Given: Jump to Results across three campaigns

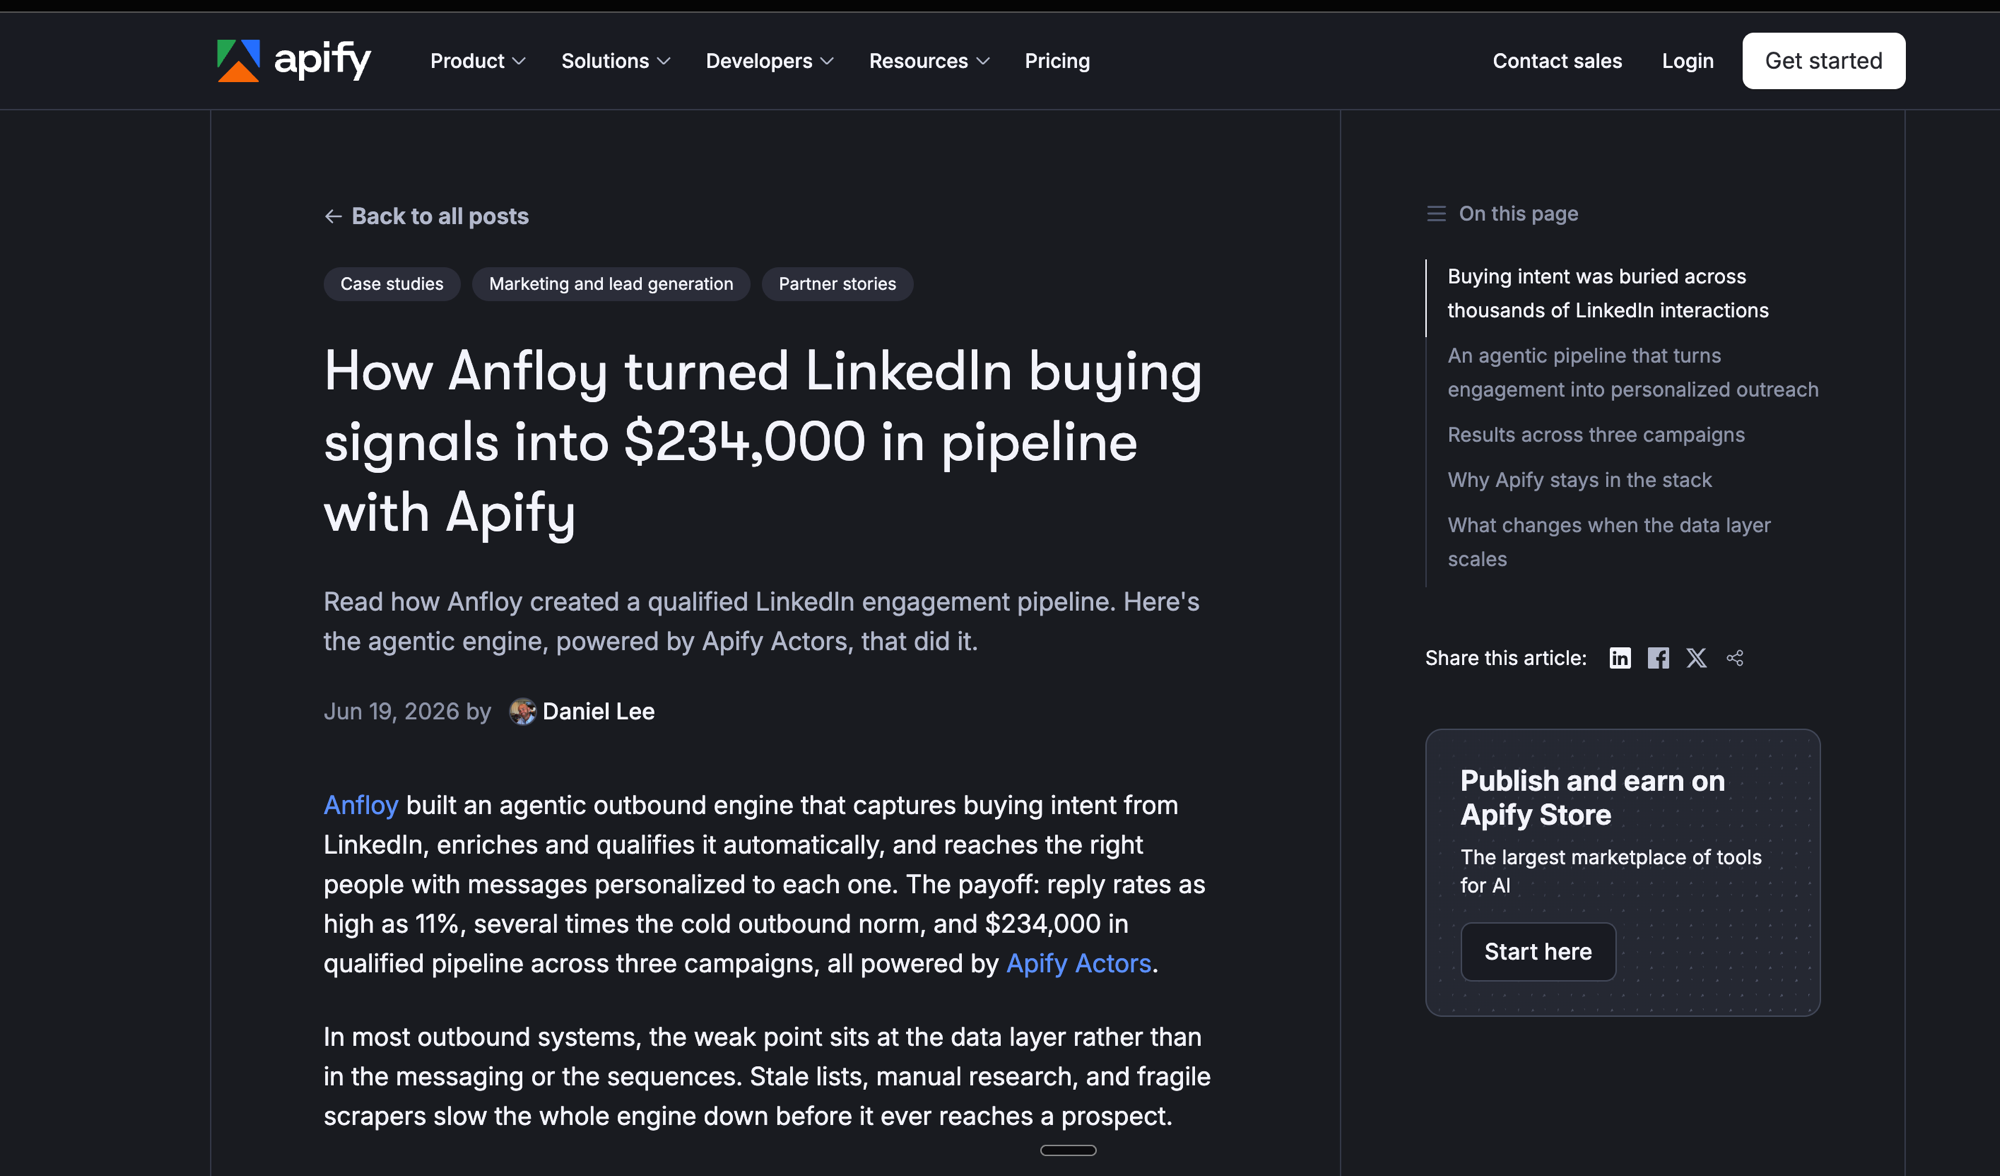Looking at the screenshot, I should [x=1596, y=435].
